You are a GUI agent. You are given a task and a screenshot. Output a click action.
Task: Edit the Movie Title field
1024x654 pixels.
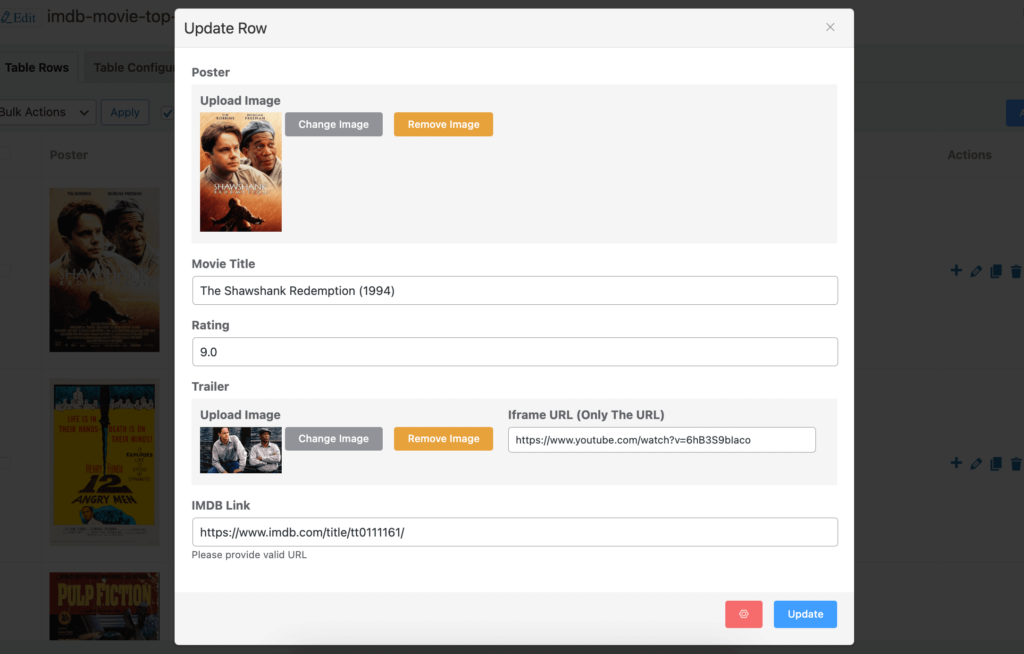[x=515, y=290]
